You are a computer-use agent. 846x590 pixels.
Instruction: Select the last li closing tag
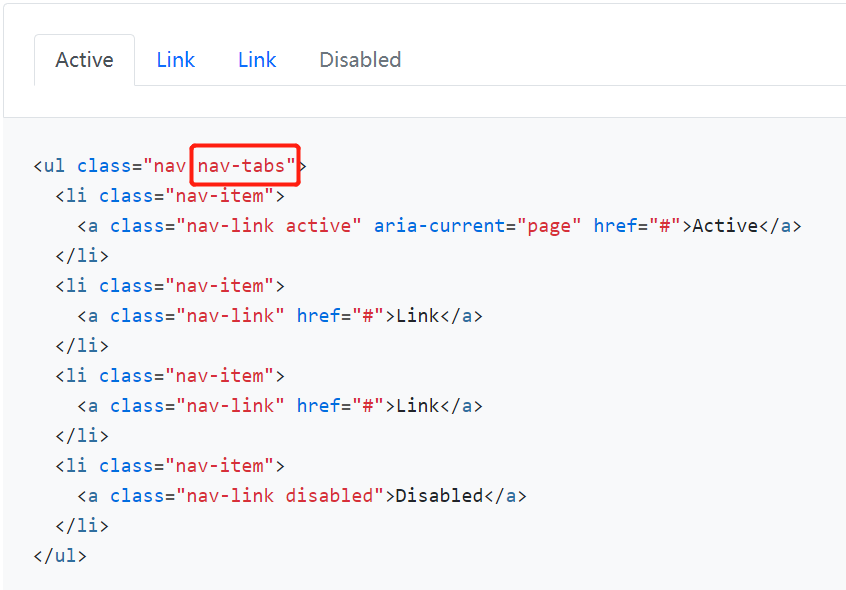(83, 525)
